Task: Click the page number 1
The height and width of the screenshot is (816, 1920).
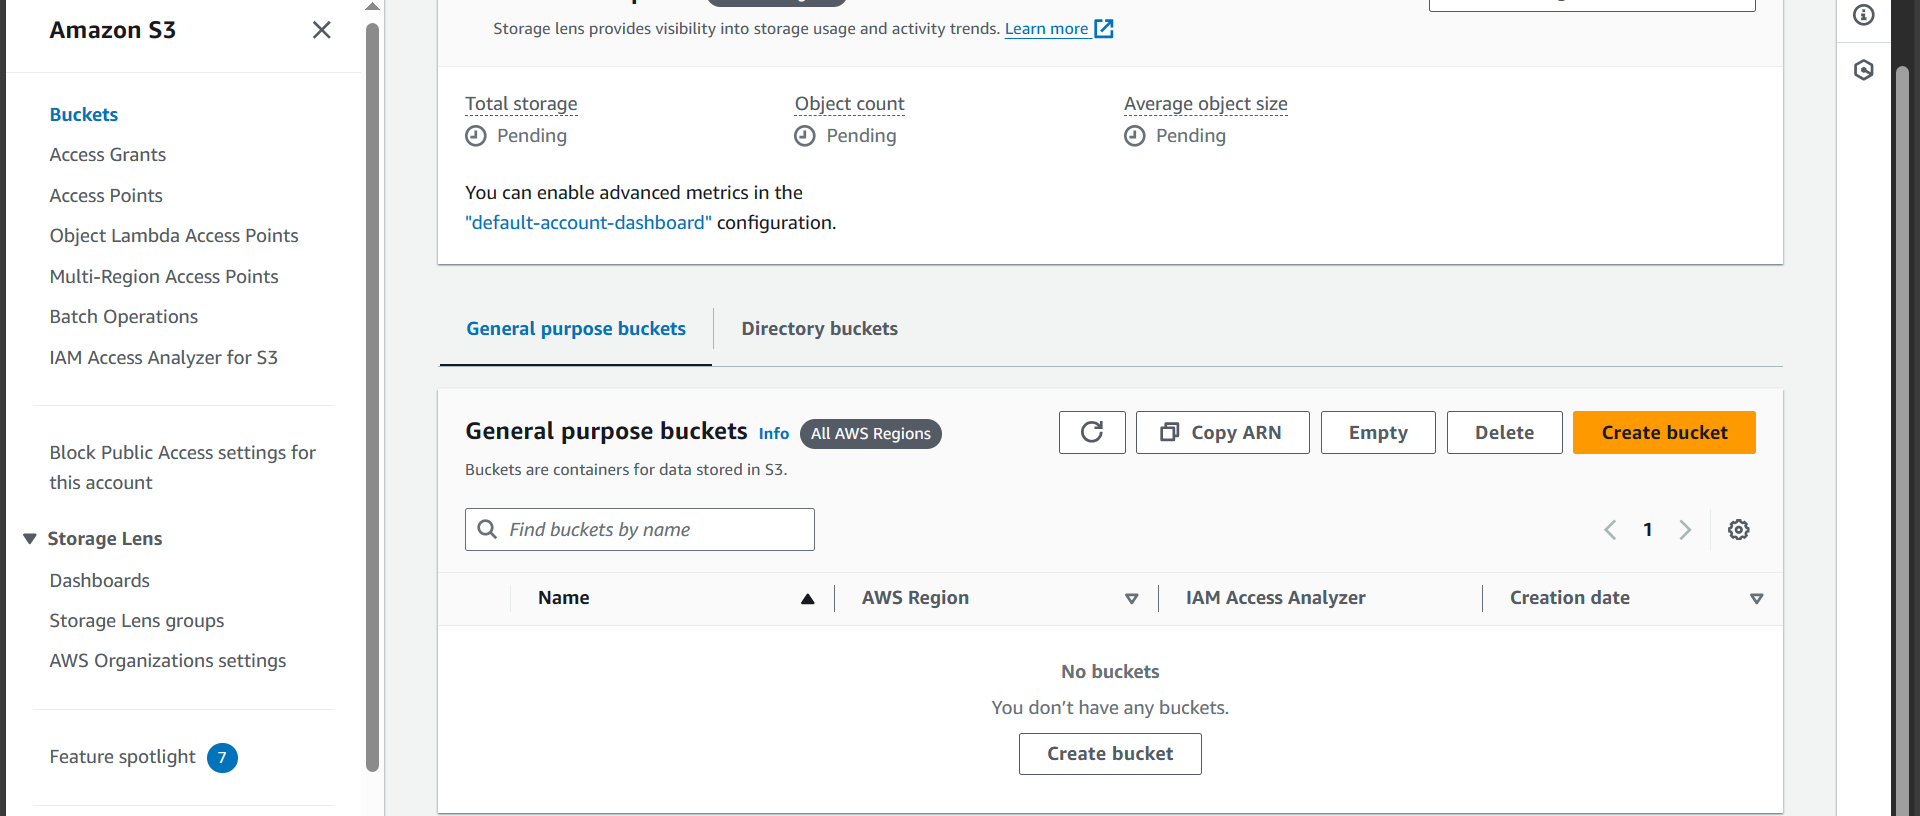Action: [x=1648, y=530]
